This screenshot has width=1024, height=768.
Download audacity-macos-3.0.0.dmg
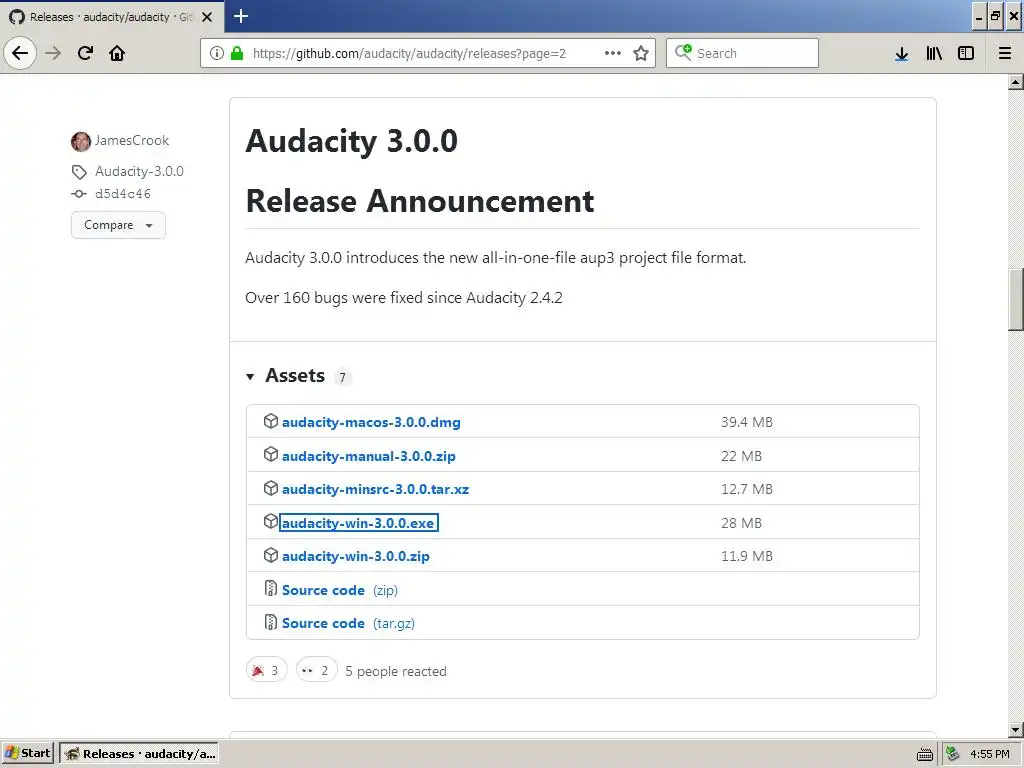[371, 423]
